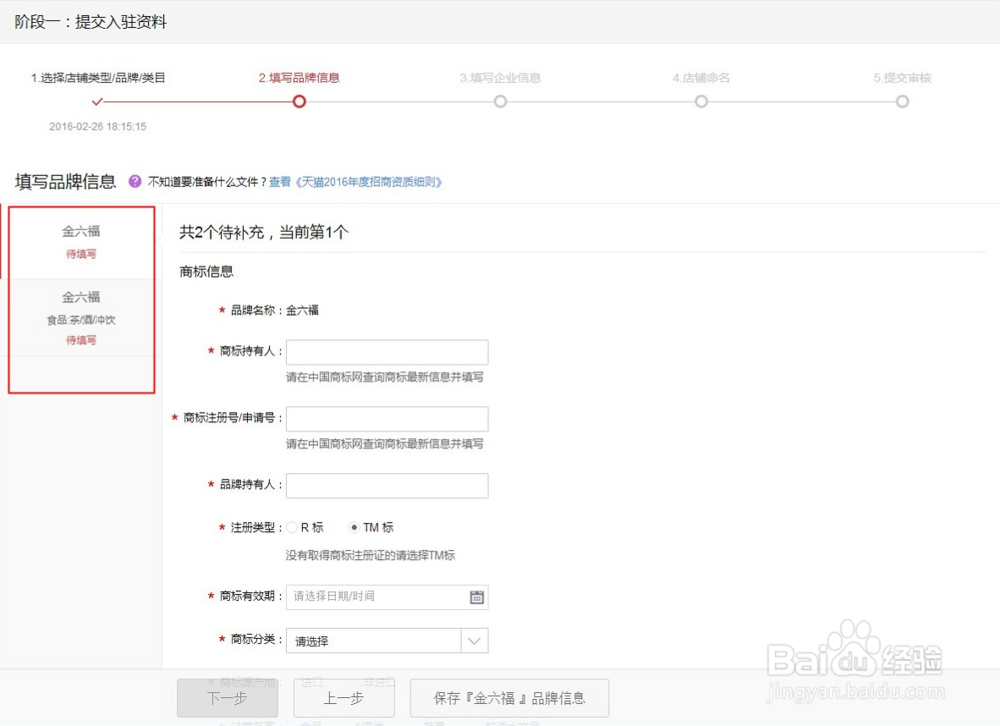
Task: Click the 品牌名称：金六福 text
Action: point(274,310)
